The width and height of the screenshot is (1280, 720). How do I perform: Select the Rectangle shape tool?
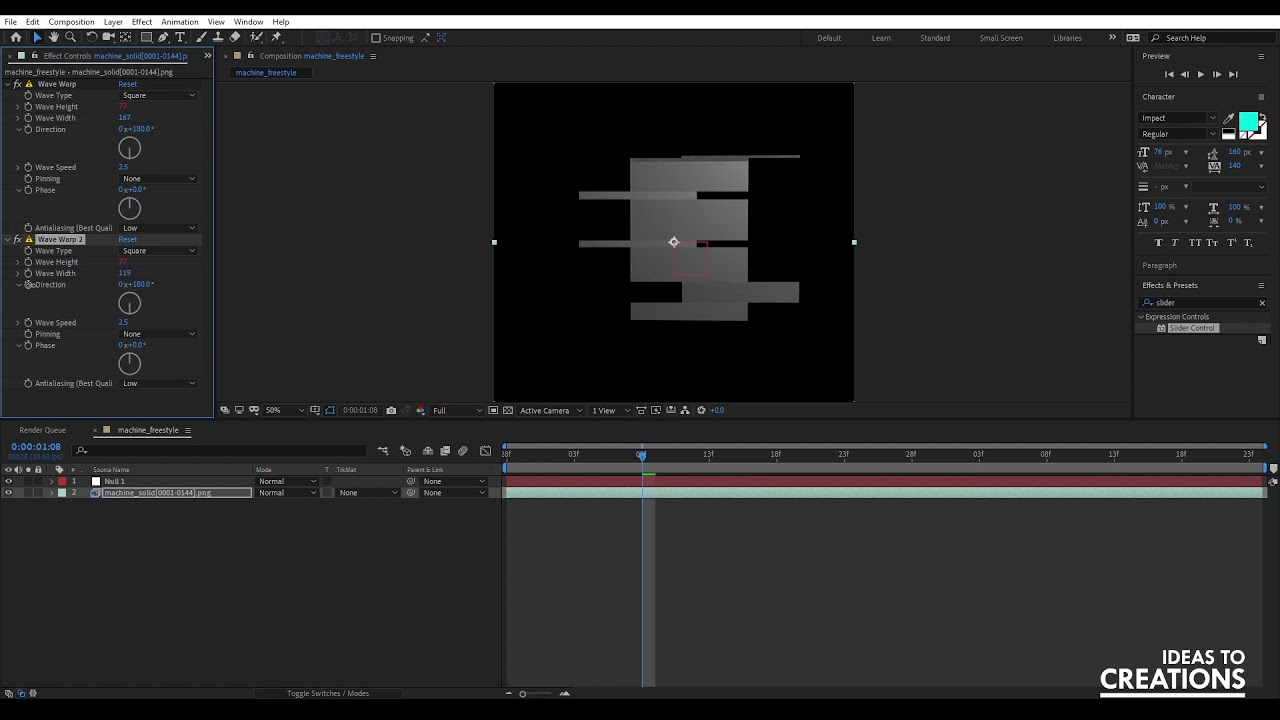(146, 37)
